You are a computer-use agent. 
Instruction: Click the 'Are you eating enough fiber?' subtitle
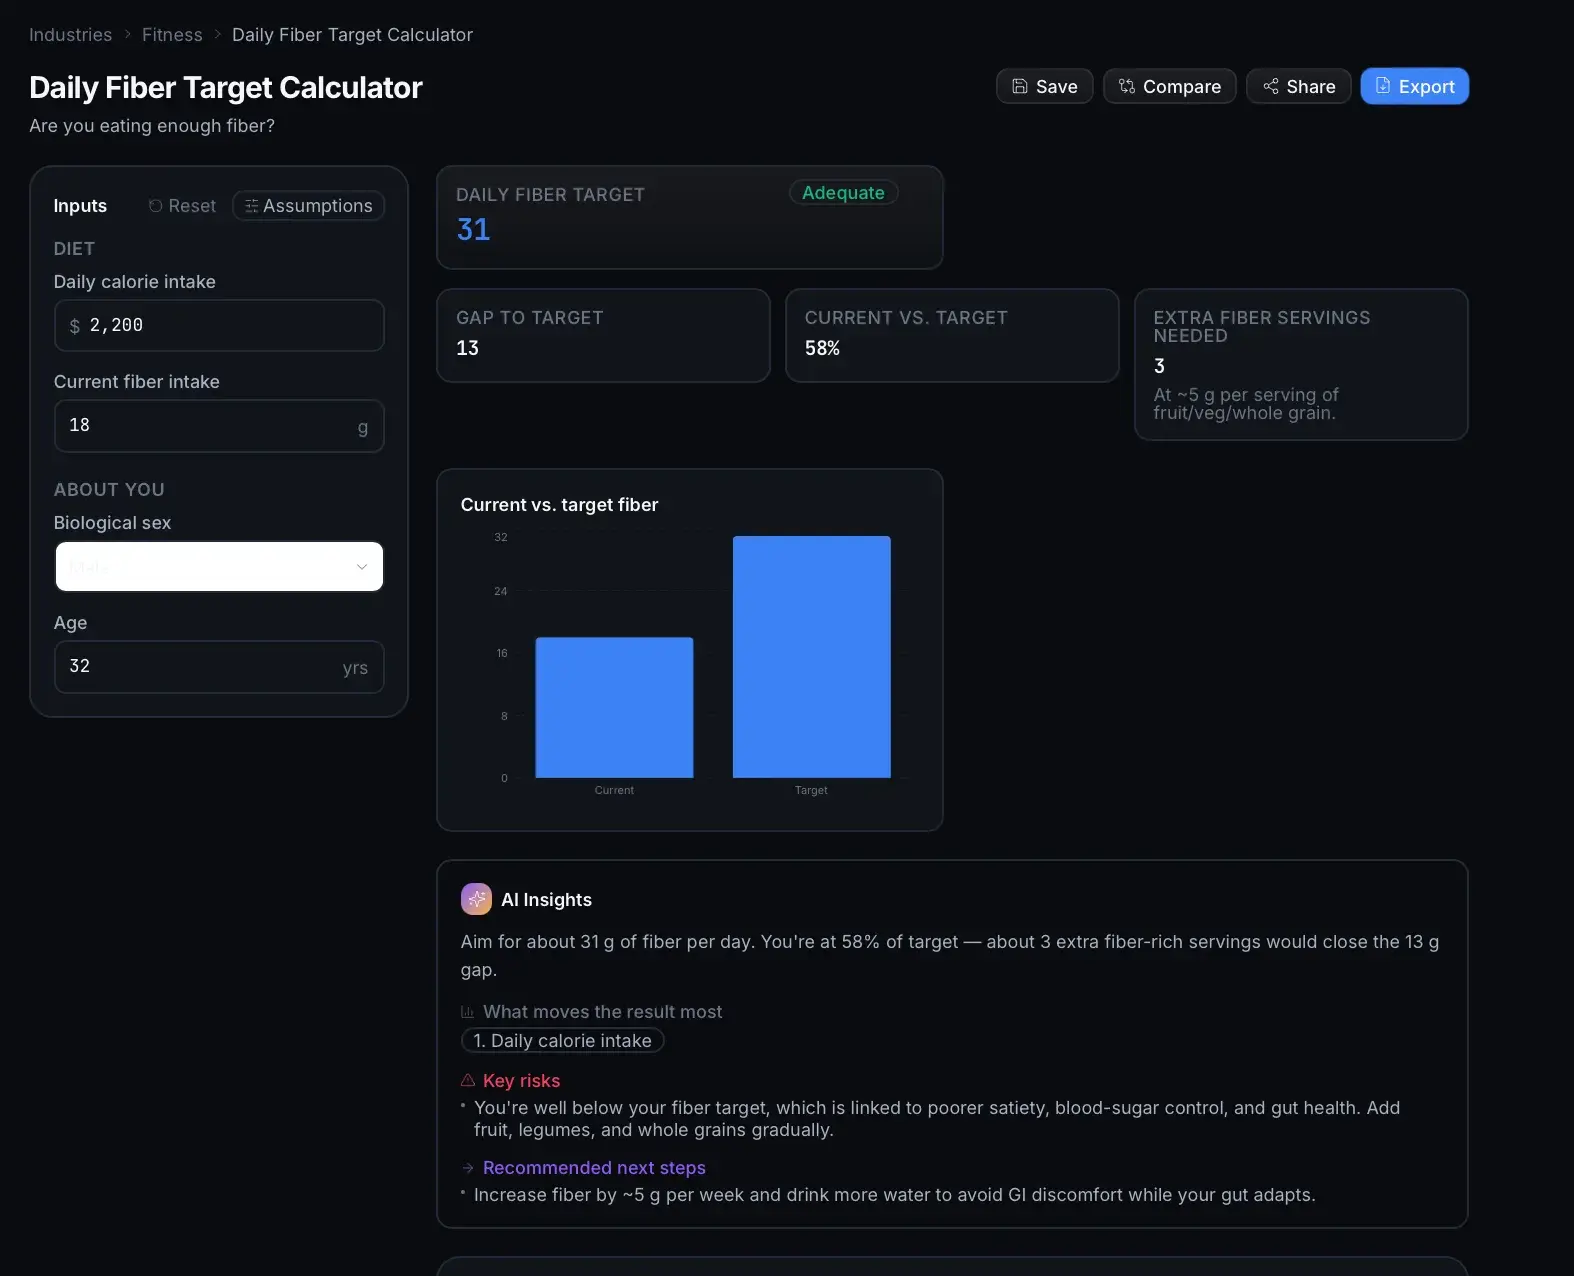point(152,126)
